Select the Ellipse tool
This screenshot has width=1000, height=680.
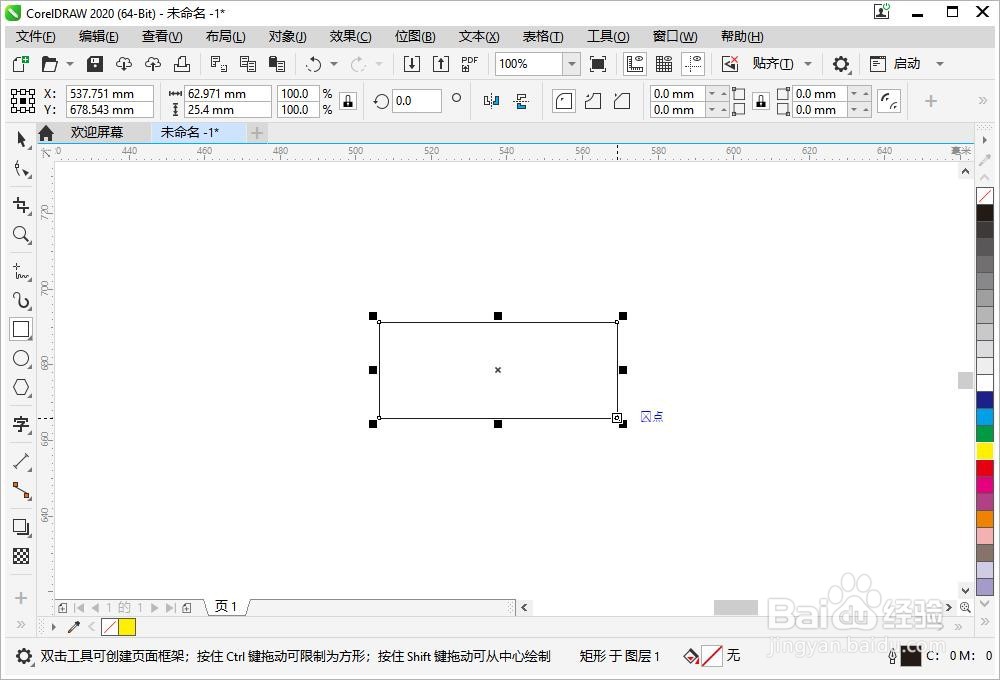coord(22,358)
